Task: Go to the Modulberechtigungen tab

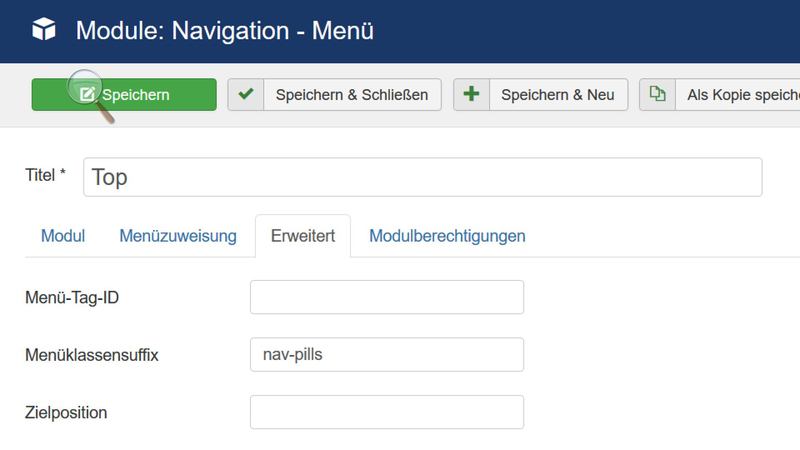Action: pos(447,236)
